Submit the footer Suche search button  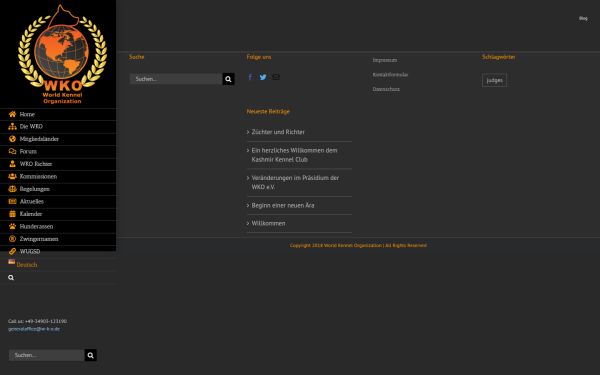[x=228, y=79]
